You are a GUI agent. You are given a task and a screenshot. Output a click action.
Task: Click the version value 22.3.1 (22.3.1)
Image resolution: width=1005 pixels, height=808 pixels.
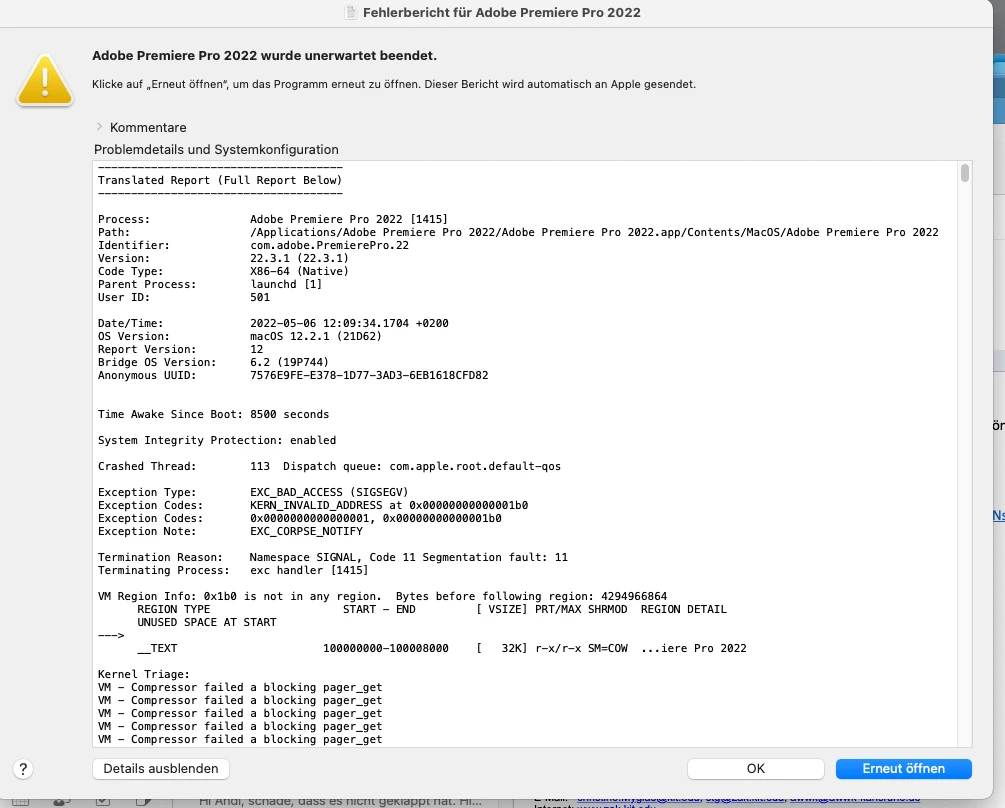(299, 258)
